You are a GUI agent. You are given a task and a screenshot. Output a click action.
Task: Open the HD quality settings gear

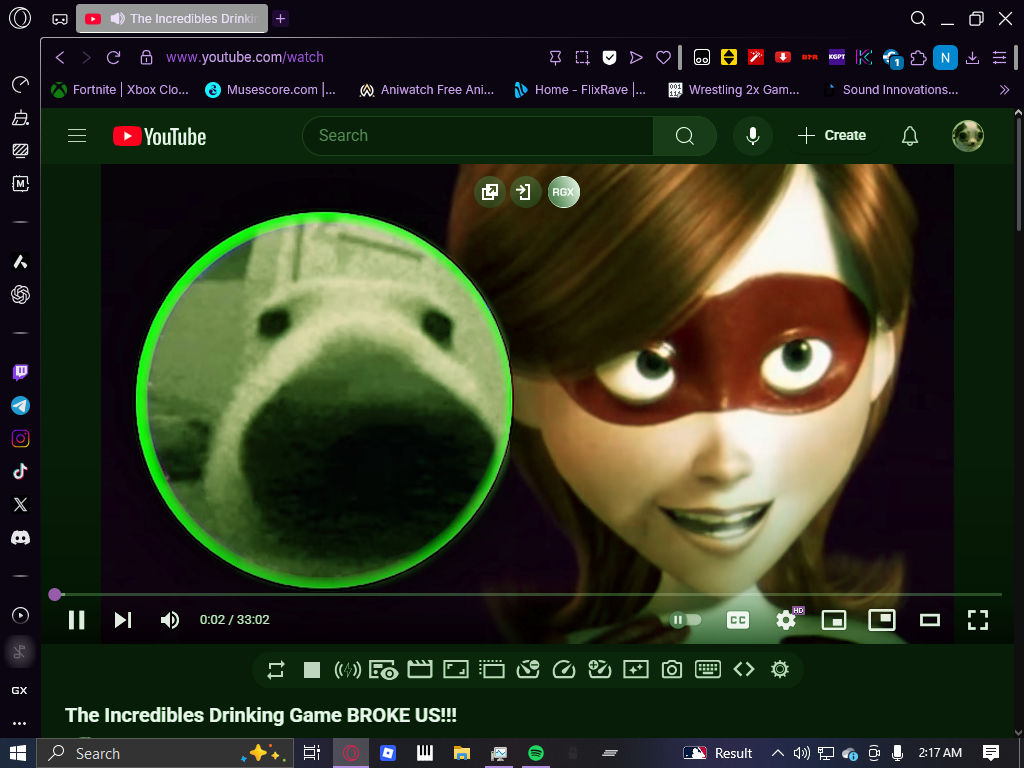click(786, 619)
